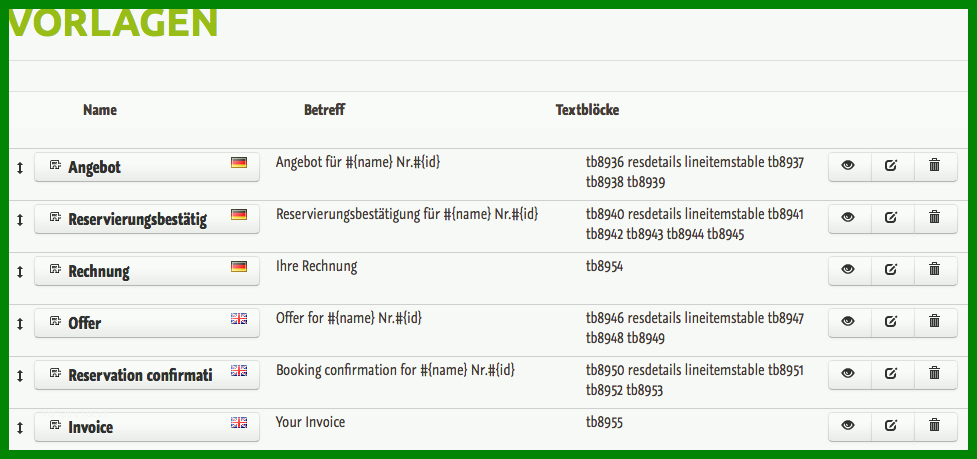
Task: Preview the Rechnung template
Action: (x=849, y=270)
